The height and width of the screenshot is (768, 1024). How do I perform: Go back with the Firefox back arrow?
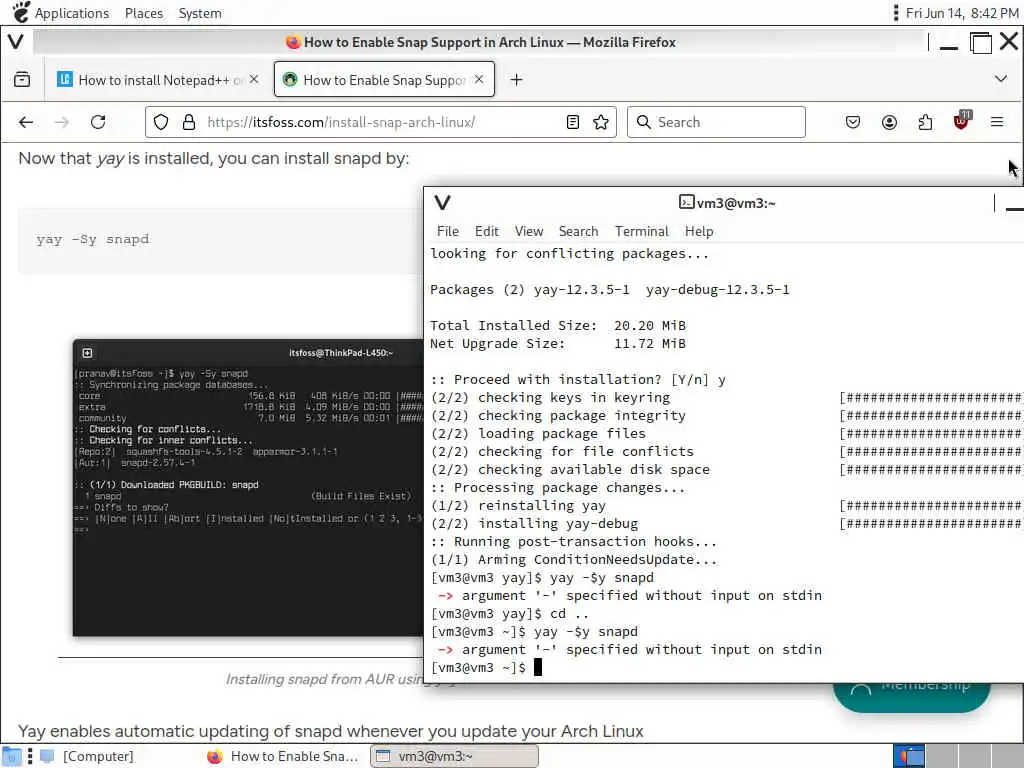click(x=26, y=122)
